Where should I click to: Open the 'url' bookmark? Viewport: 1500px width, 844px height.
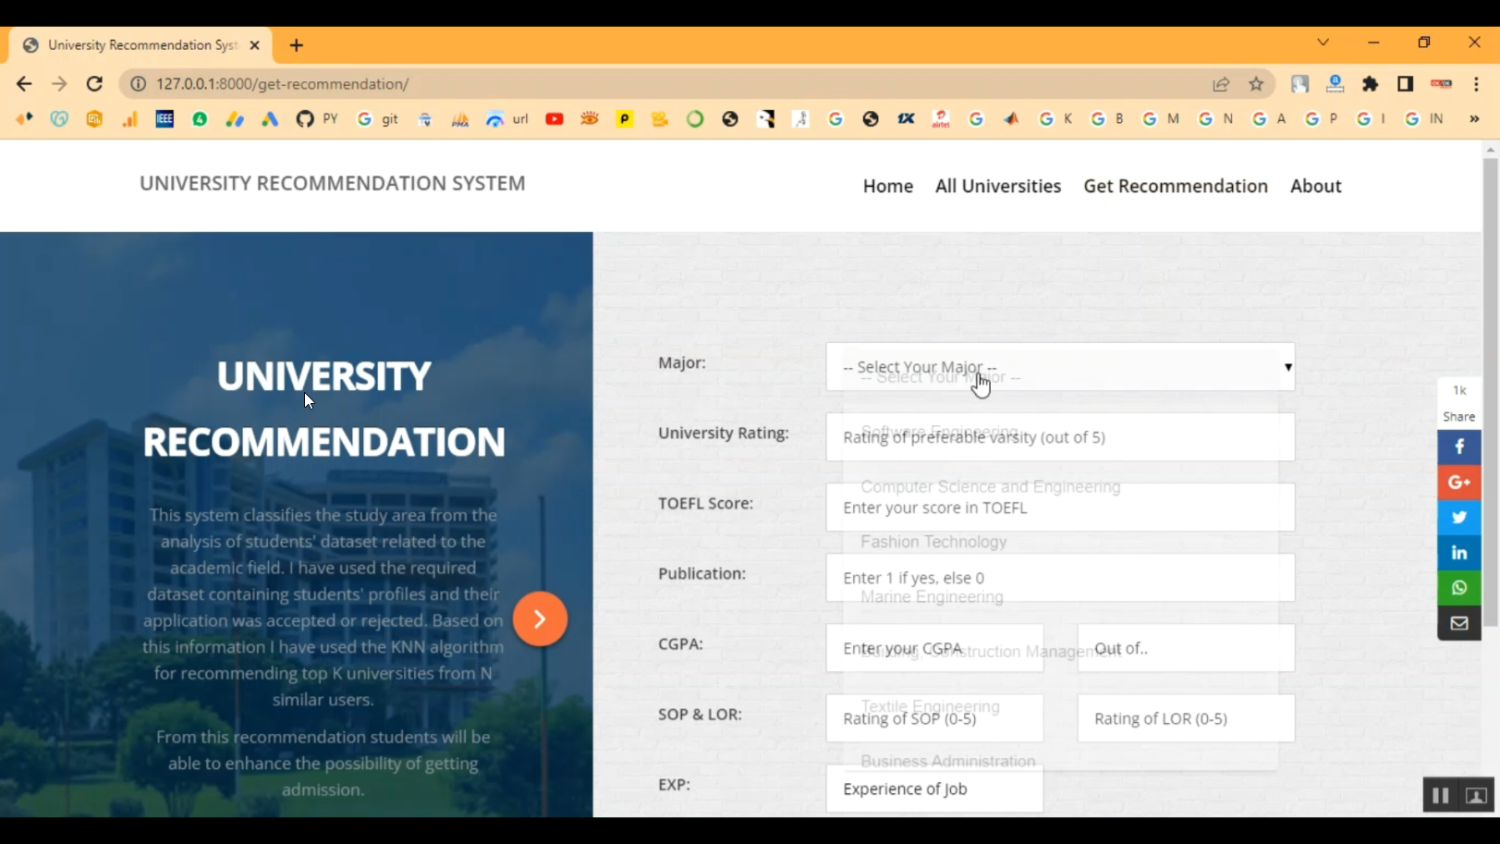click(x=507, y=119)
